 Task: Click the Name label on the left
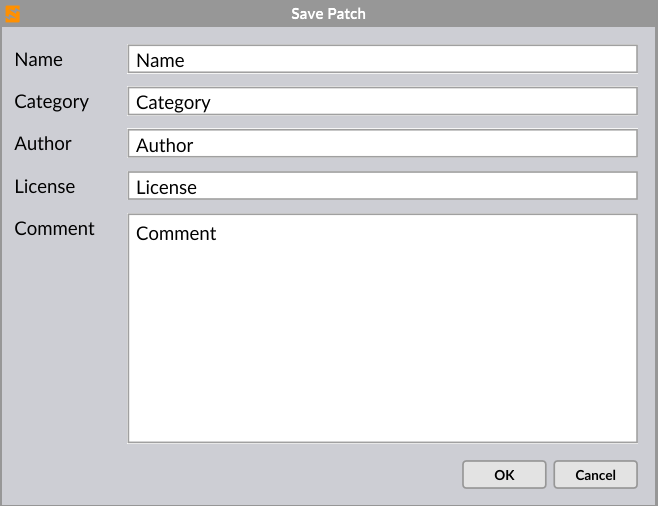coord(39,60)
